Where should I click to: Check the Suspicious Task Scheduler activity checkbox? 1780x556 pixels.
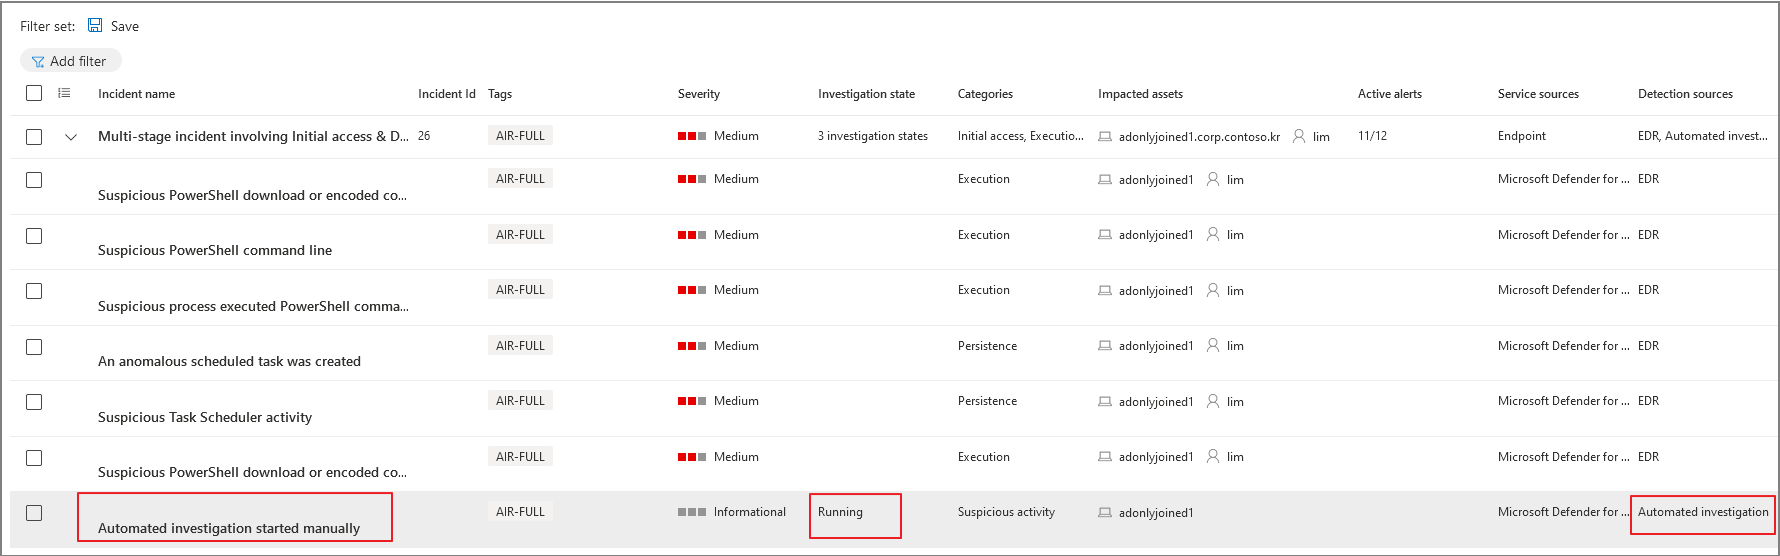pos(34,402)
